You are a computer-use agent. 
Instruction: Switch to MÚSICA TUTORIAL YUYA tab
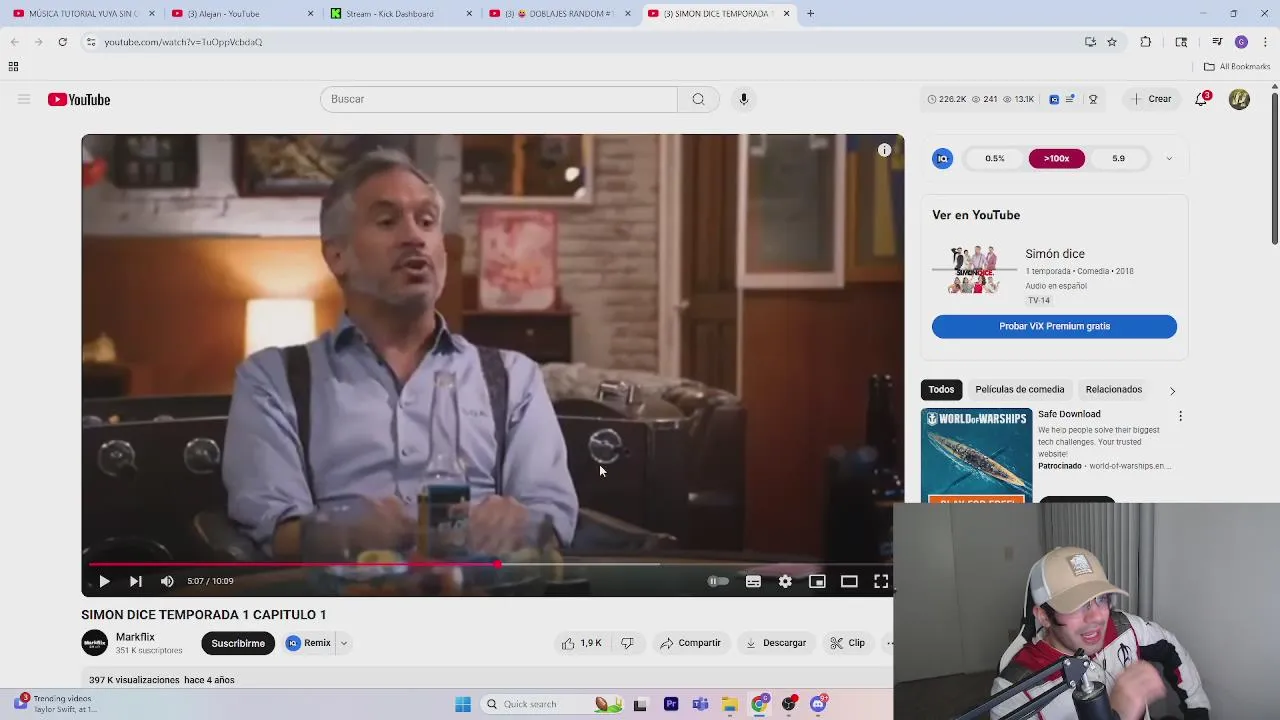[82, 13]
